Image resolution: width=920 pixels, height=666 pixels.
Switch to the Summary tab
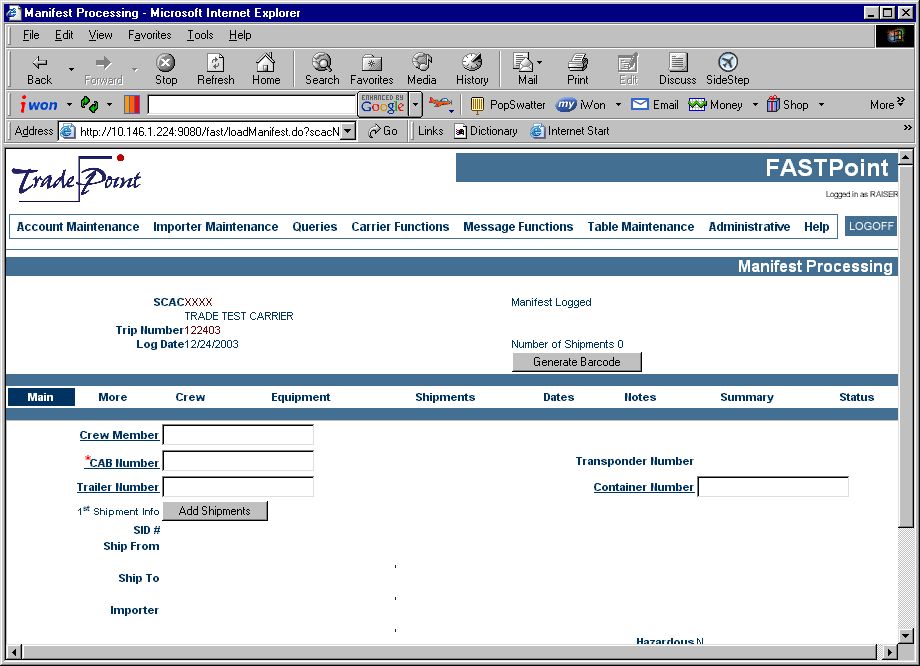746,397
